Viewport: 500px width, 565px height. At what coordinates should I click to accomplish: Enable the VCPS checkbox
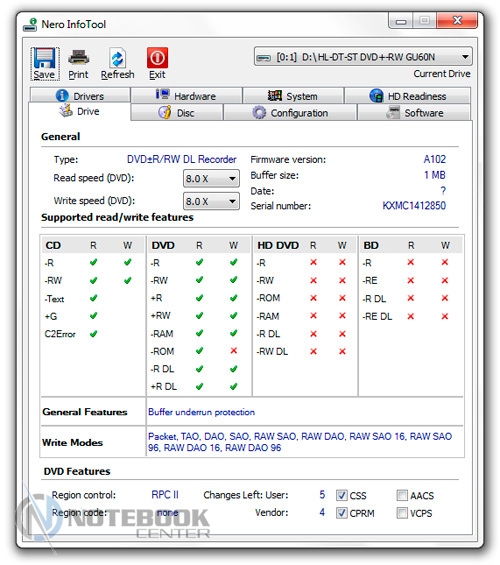402,513
